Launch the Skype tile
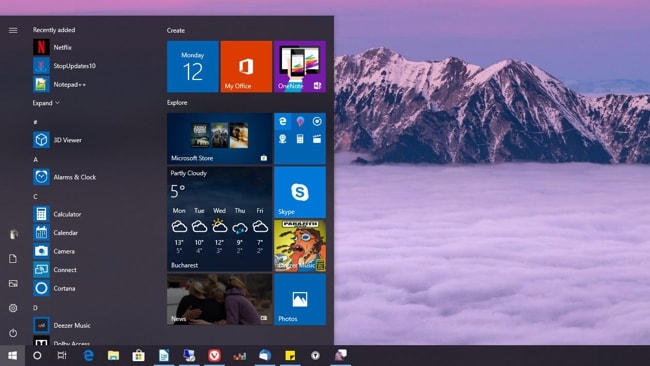The image size is (650, 366). tap(300, 192)
